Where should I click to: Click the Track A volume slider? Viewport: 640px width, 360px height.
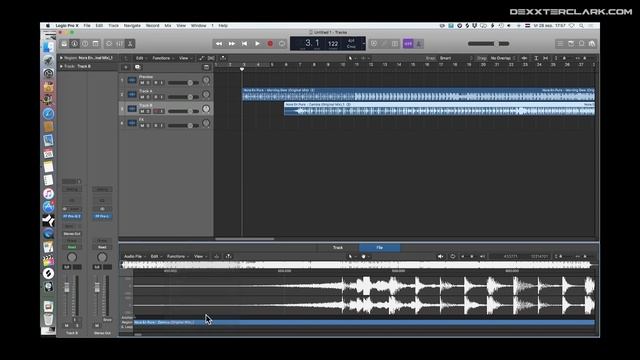(x=183, y=97)
